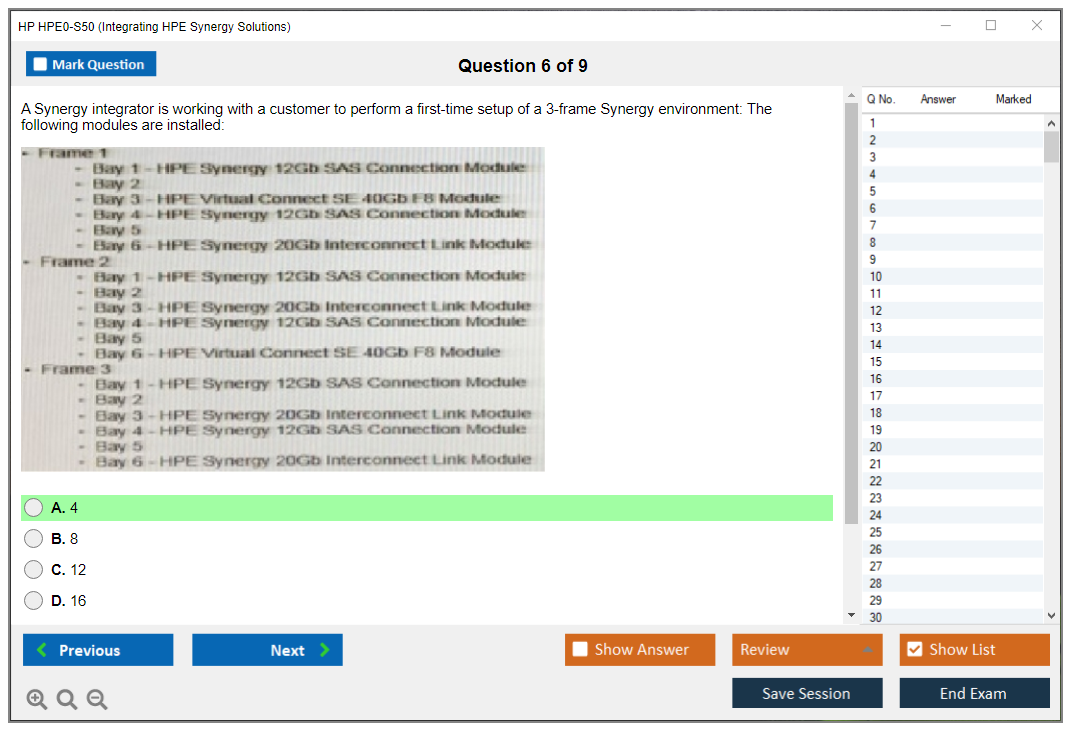Expand the Review dropdown menu
Image resolution: width=1075 pixels, height=735 pixels.
tap(807, 650)
